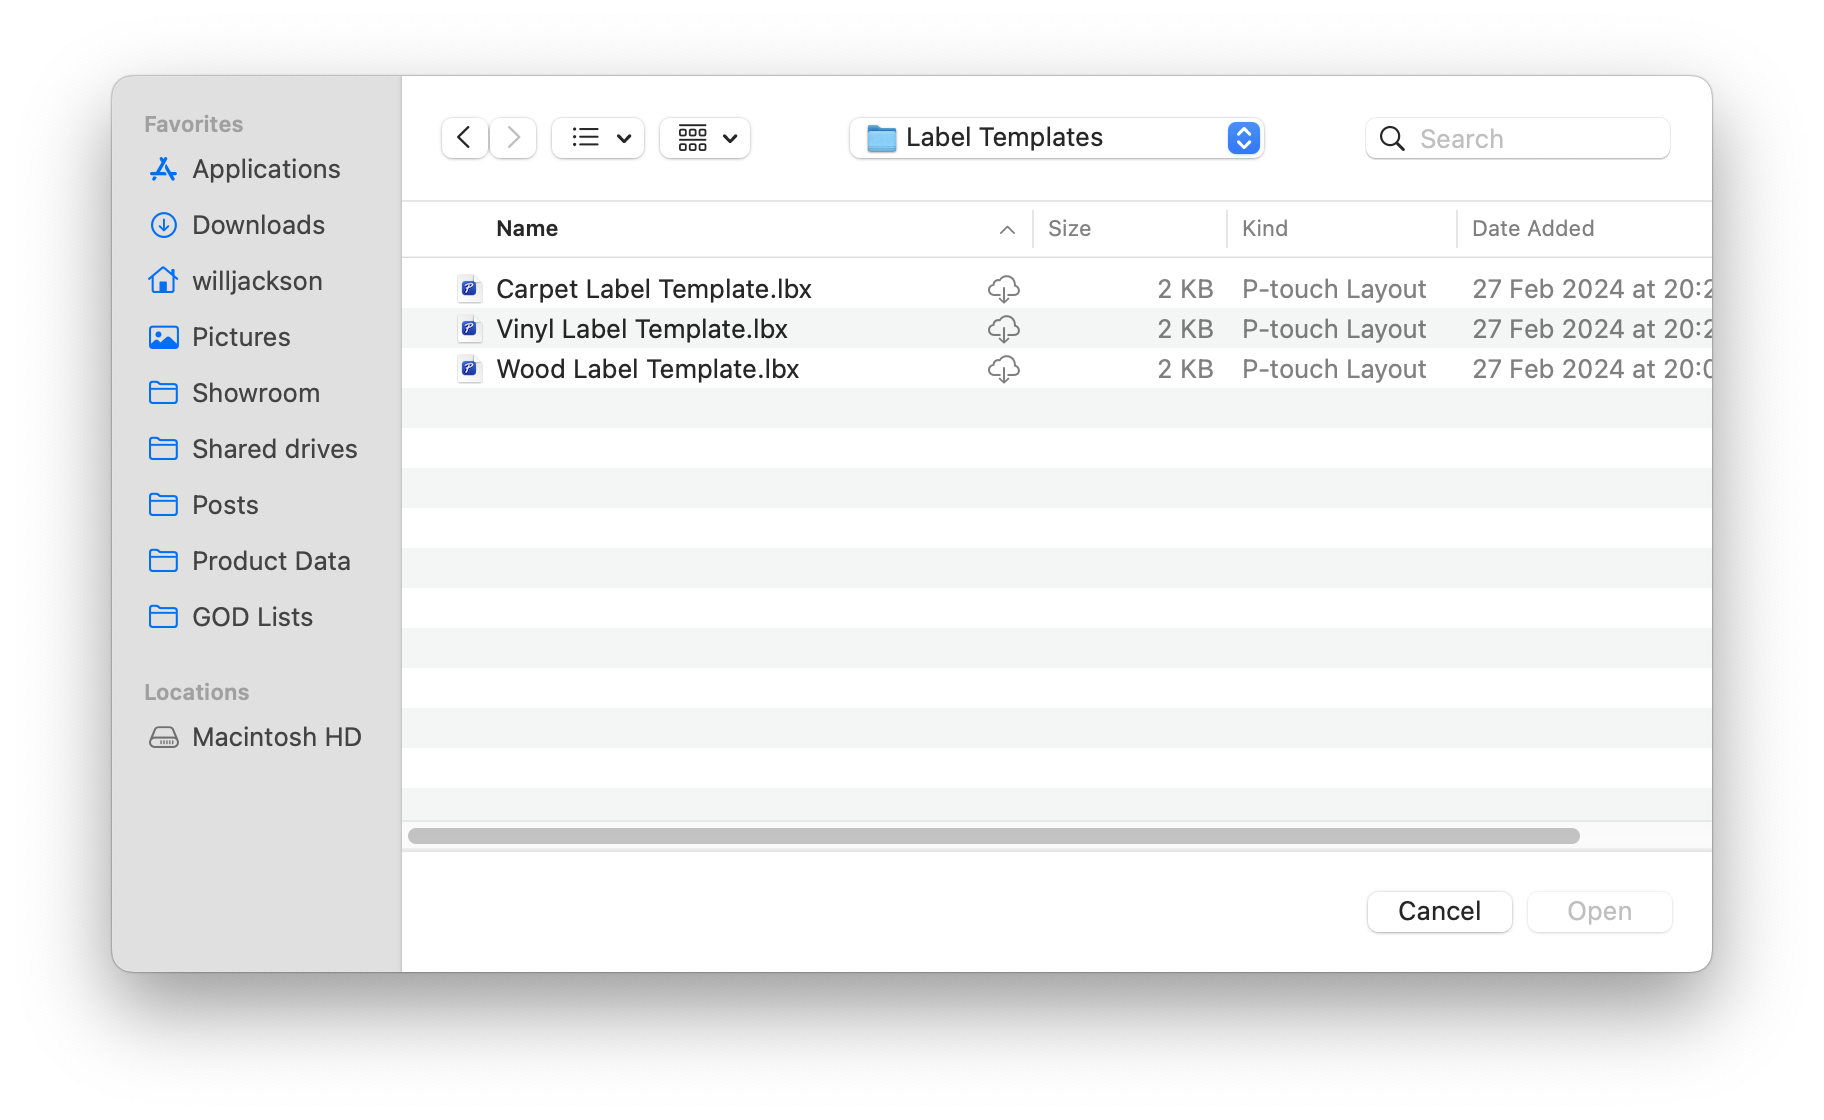Click the forward navigation arrow
The image size is (1824, 1120).
click(x=513, y=138)
